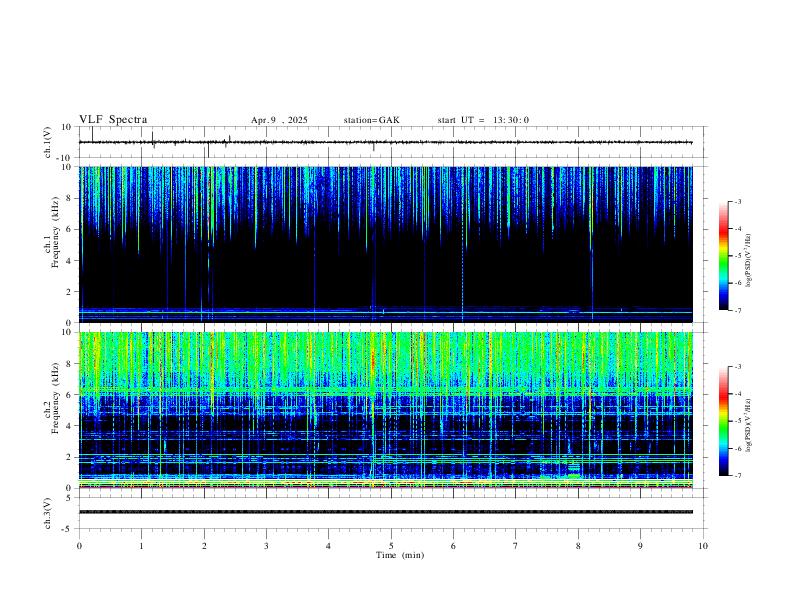Click the "ch.3(V)" axis label

coord(48,513)
